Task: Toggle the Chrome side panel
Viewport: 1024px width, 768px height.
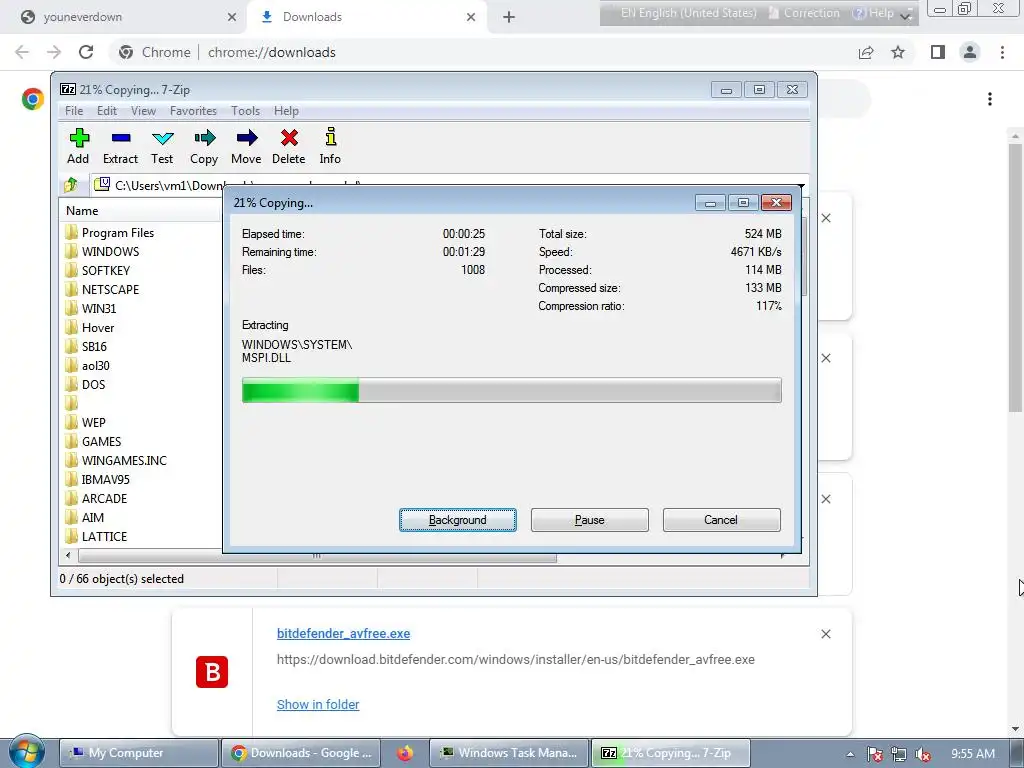Action: (x=938, y=52)
